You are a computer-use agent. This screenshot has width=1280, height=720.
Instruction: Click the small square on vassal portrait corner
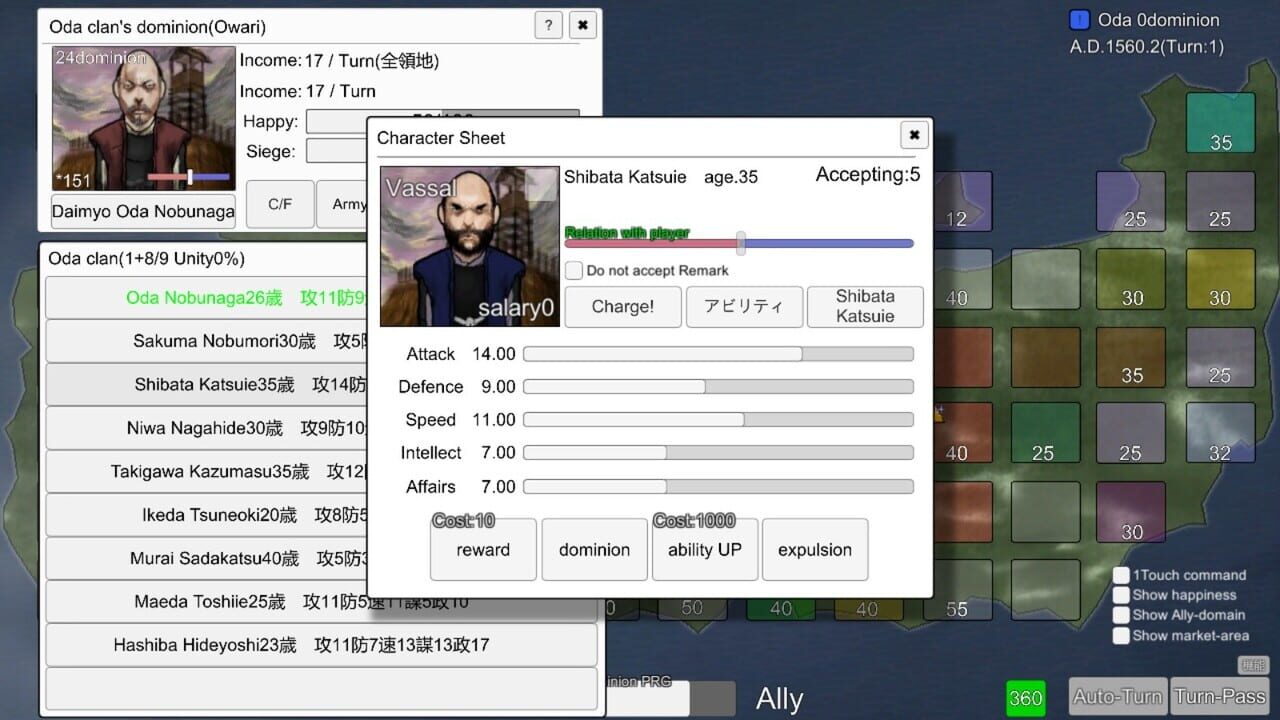(541, 185)
